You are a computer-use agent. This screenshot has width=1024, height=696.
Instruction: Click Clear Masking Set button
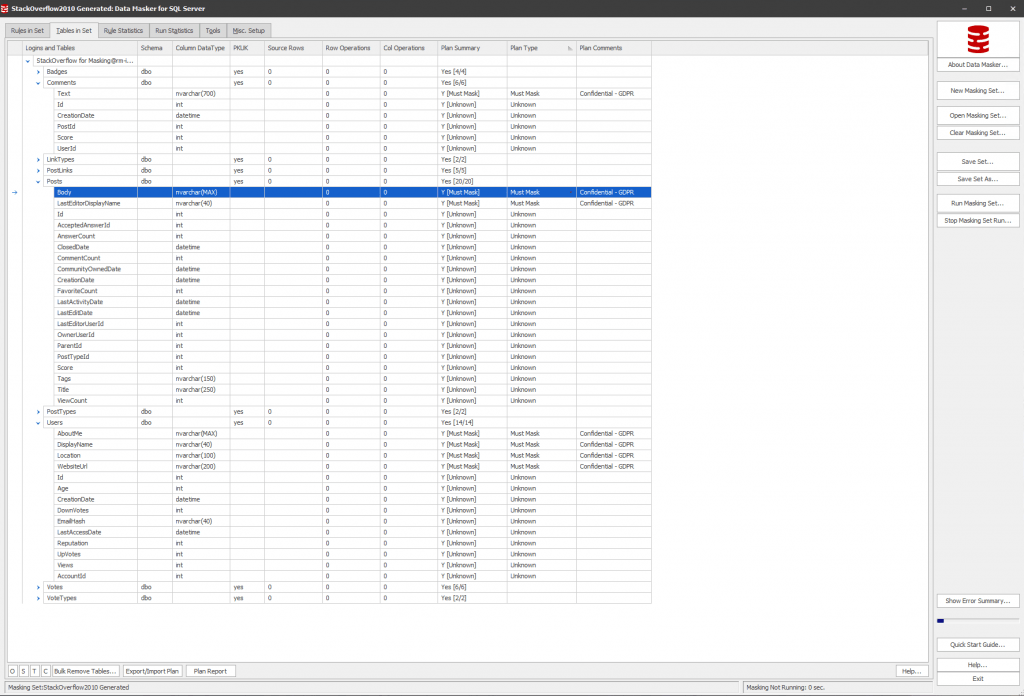[978, 133]
